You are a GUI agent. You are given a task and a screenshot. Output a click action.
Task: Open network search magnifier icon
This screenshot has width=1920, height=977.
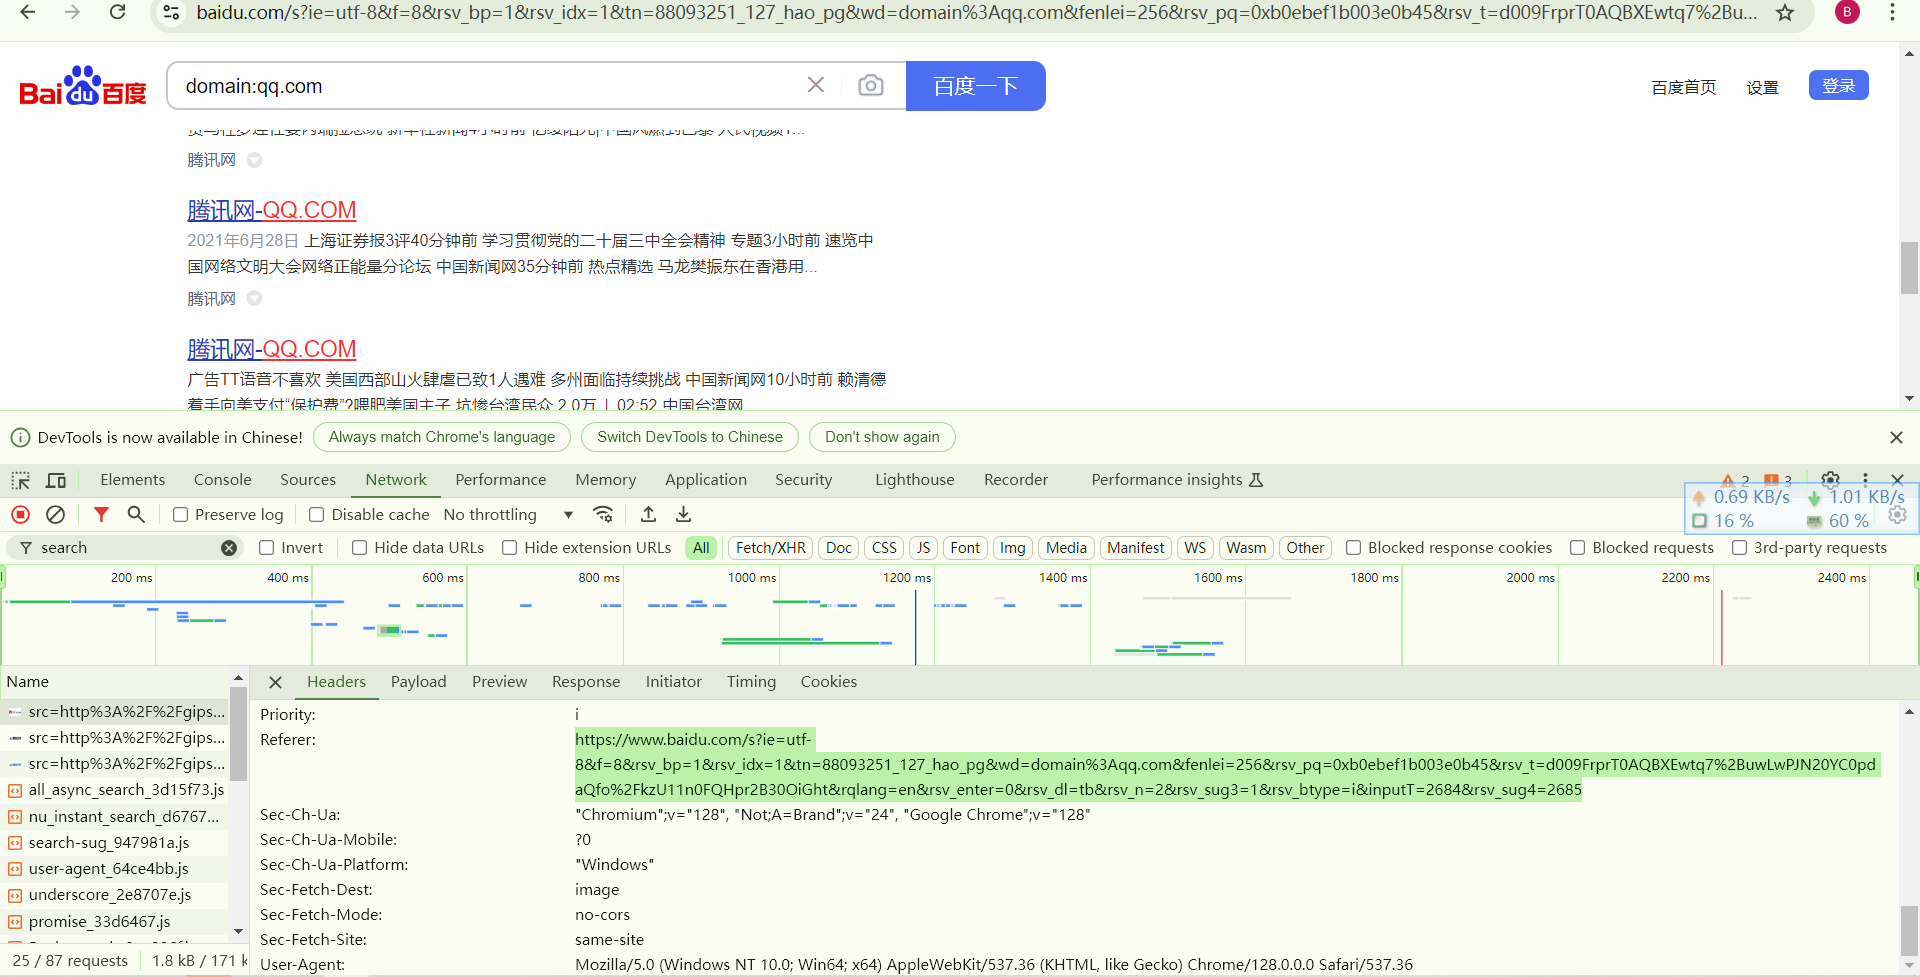(136, 514)
